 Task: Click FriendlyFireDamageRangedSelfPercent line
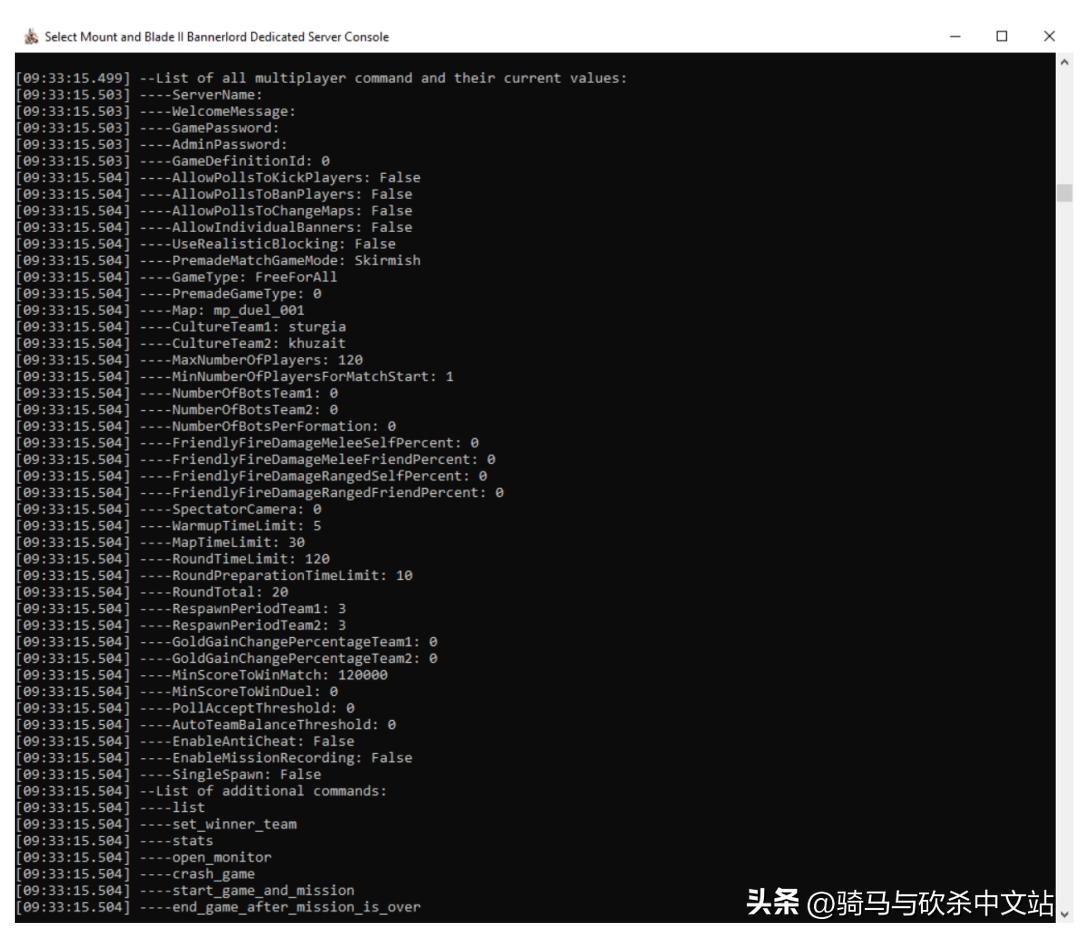[x=251, y=476]
